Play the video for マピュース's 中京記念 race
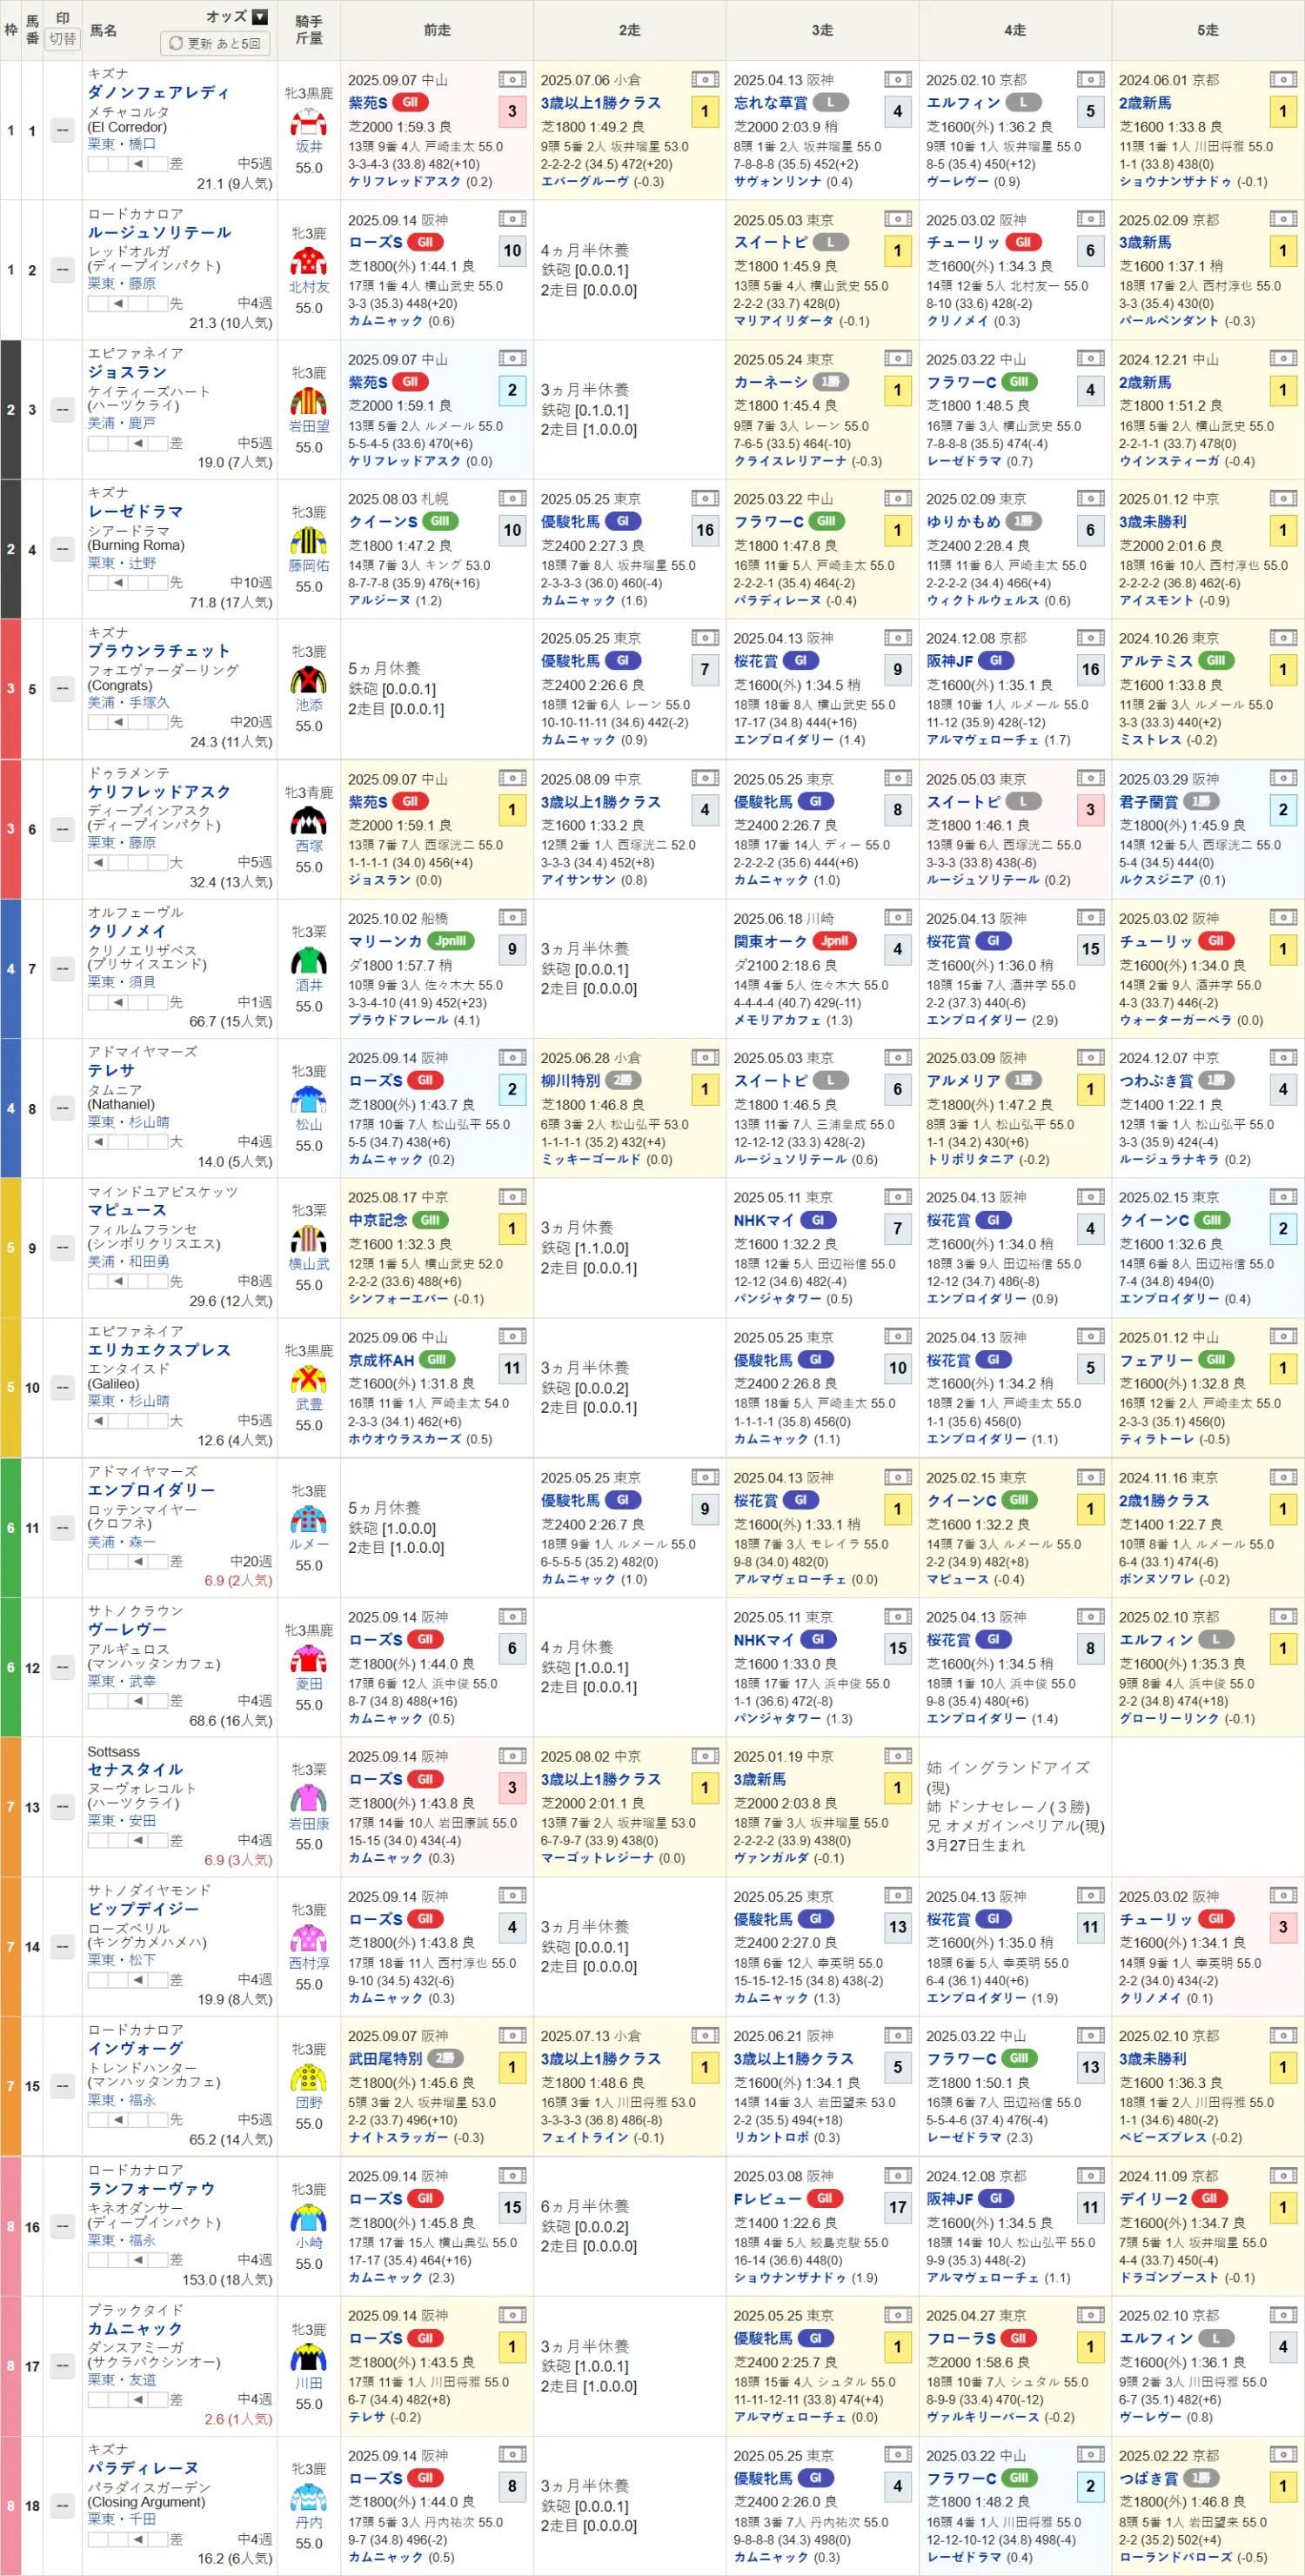This screenshot has width=1305, height=2576. 511,1197
